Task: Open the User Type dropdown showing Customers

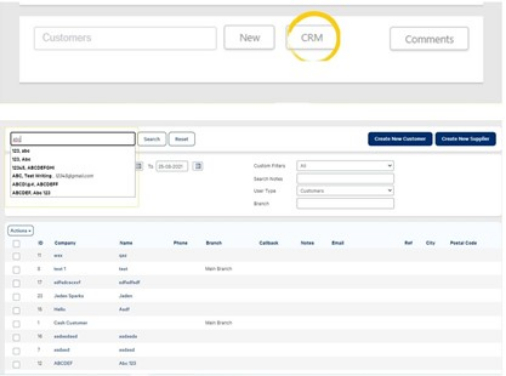Action: pos(345,191)
